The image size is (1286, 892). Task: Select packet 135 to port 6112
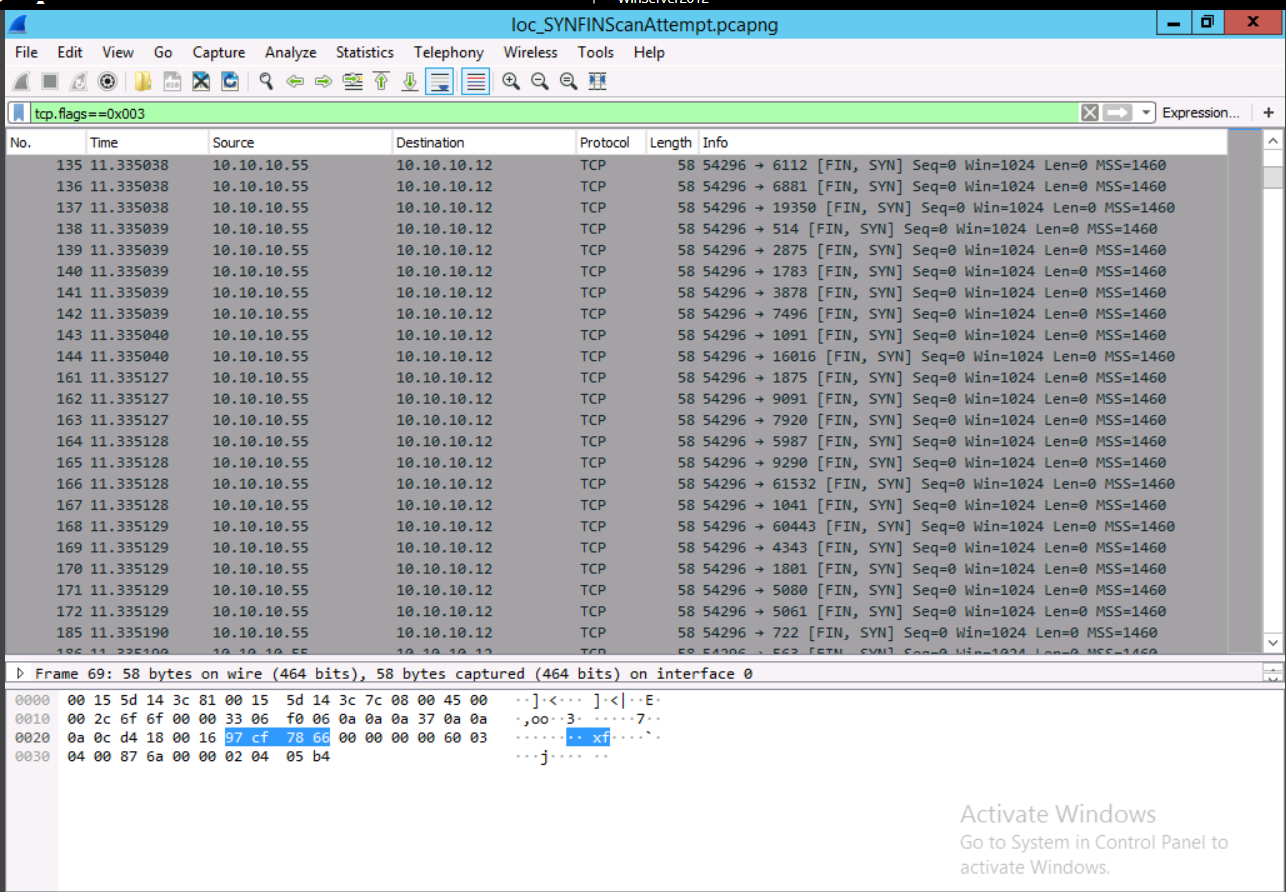616,165
